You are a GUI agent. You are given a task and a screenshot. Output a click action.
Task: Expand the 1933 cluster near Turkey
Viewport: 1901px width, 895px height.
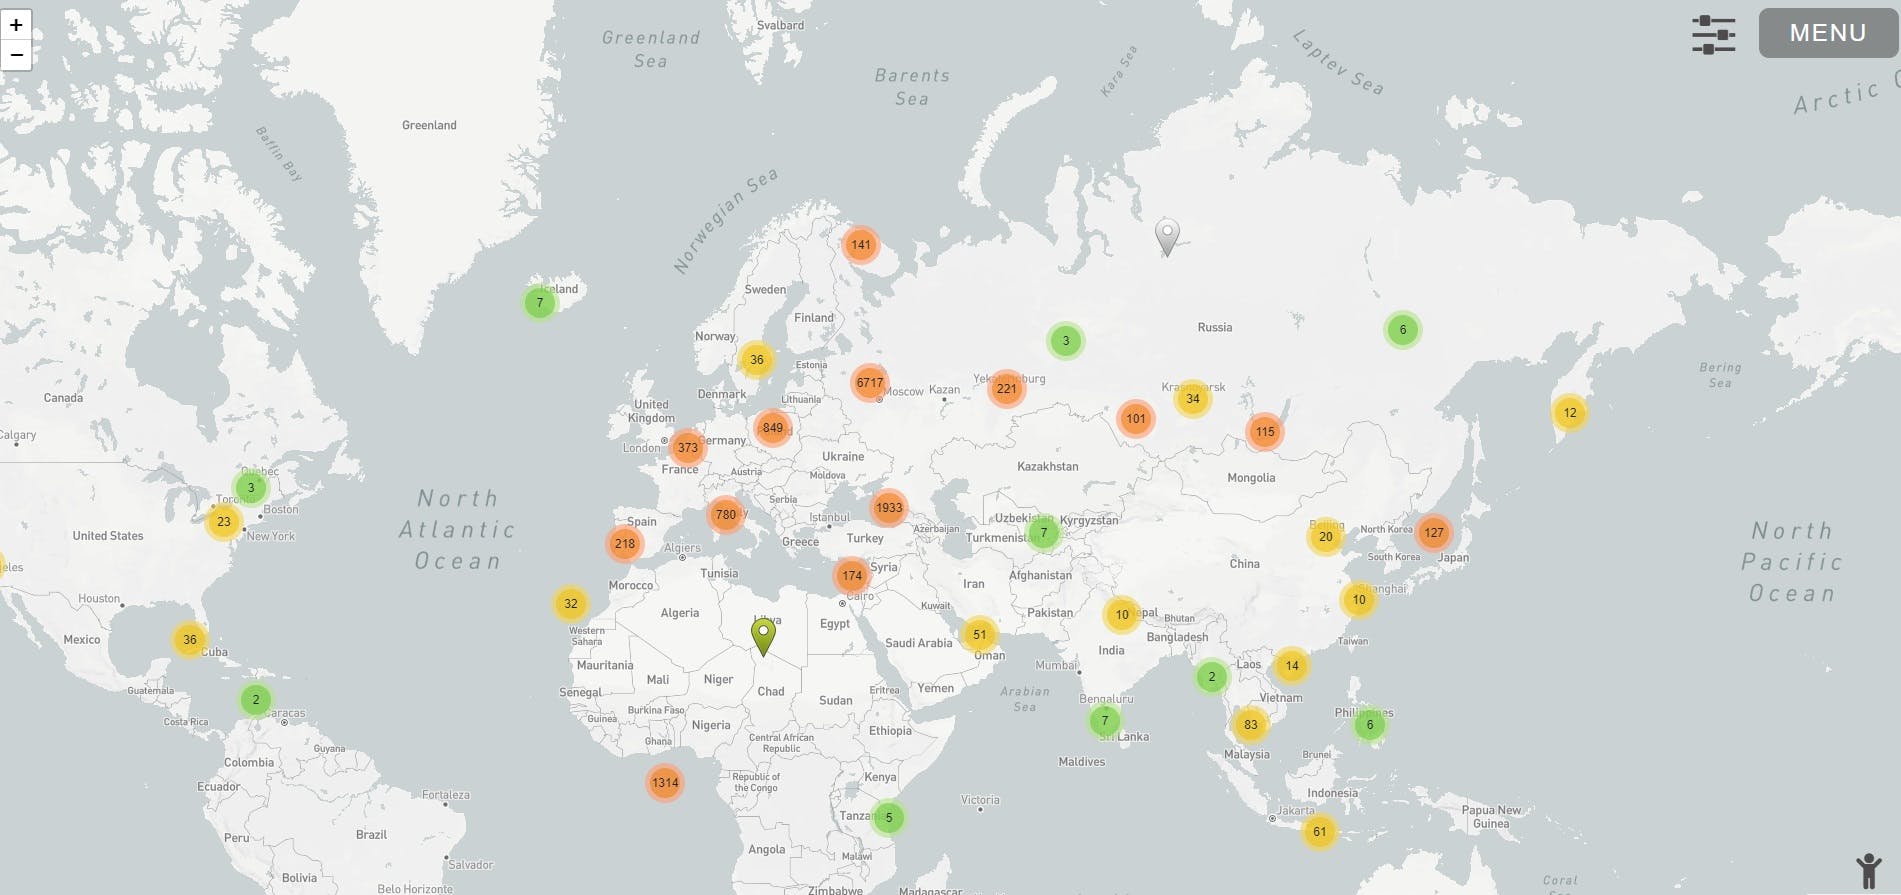click(x=889, y=508)
